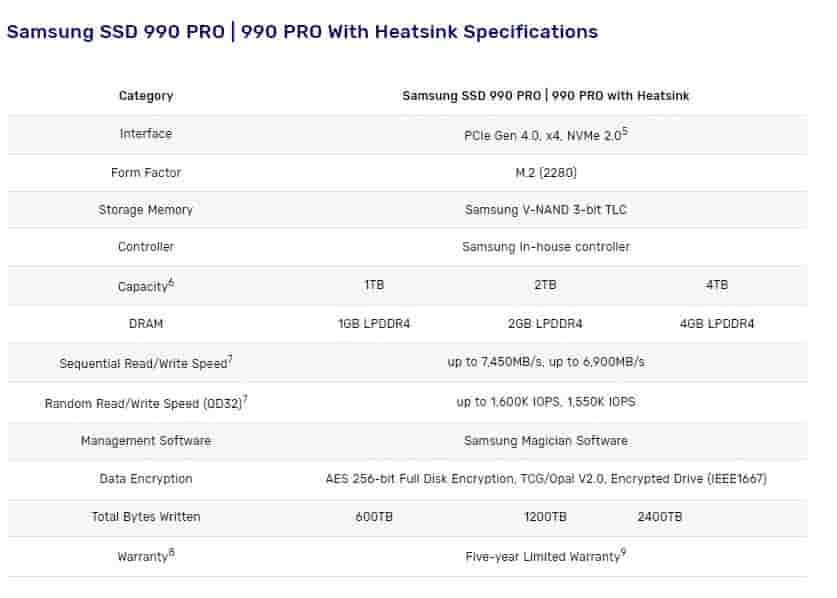Open footnote 5 next to NVMe 2.0
This screenshot has height=598, width=837.
click(x=624, y=130)
